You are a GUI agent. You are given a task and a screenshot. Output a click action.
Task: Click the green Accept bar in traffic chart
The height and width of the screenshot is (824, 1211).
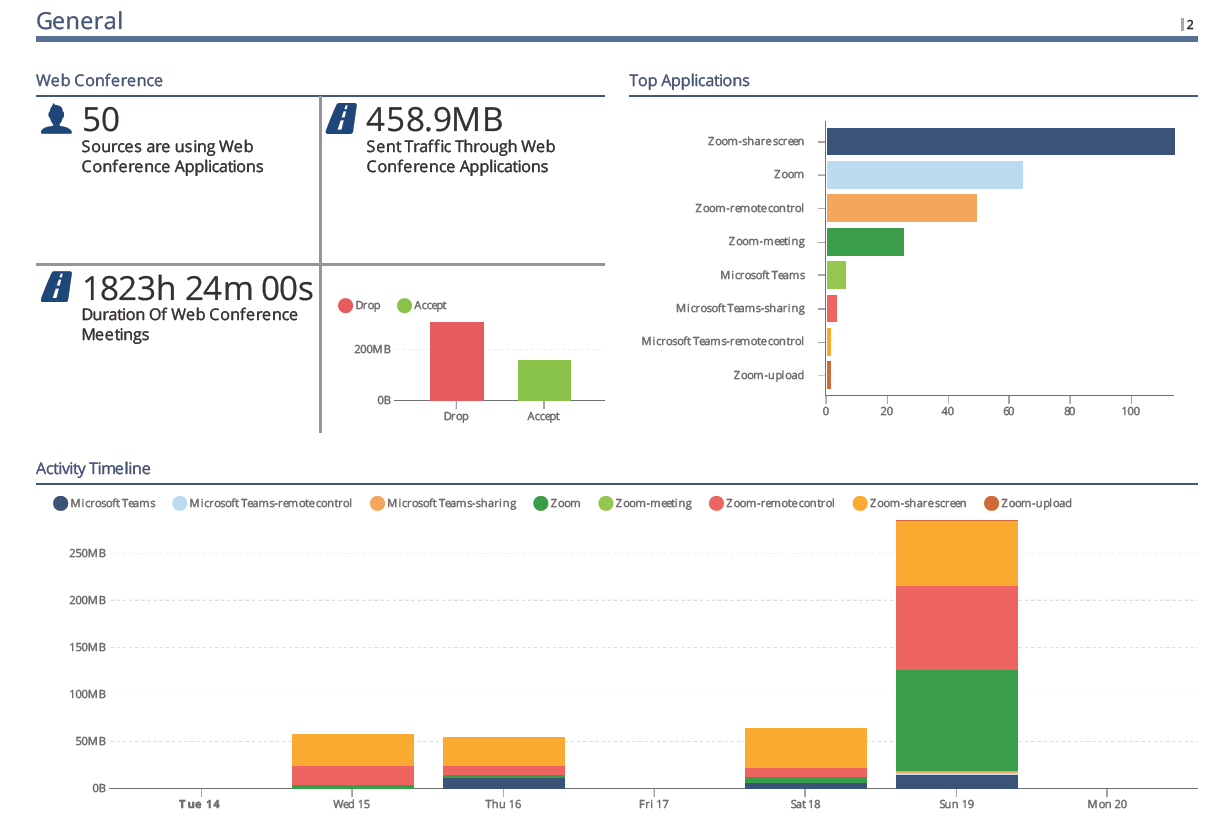click(x=544, y=380)
